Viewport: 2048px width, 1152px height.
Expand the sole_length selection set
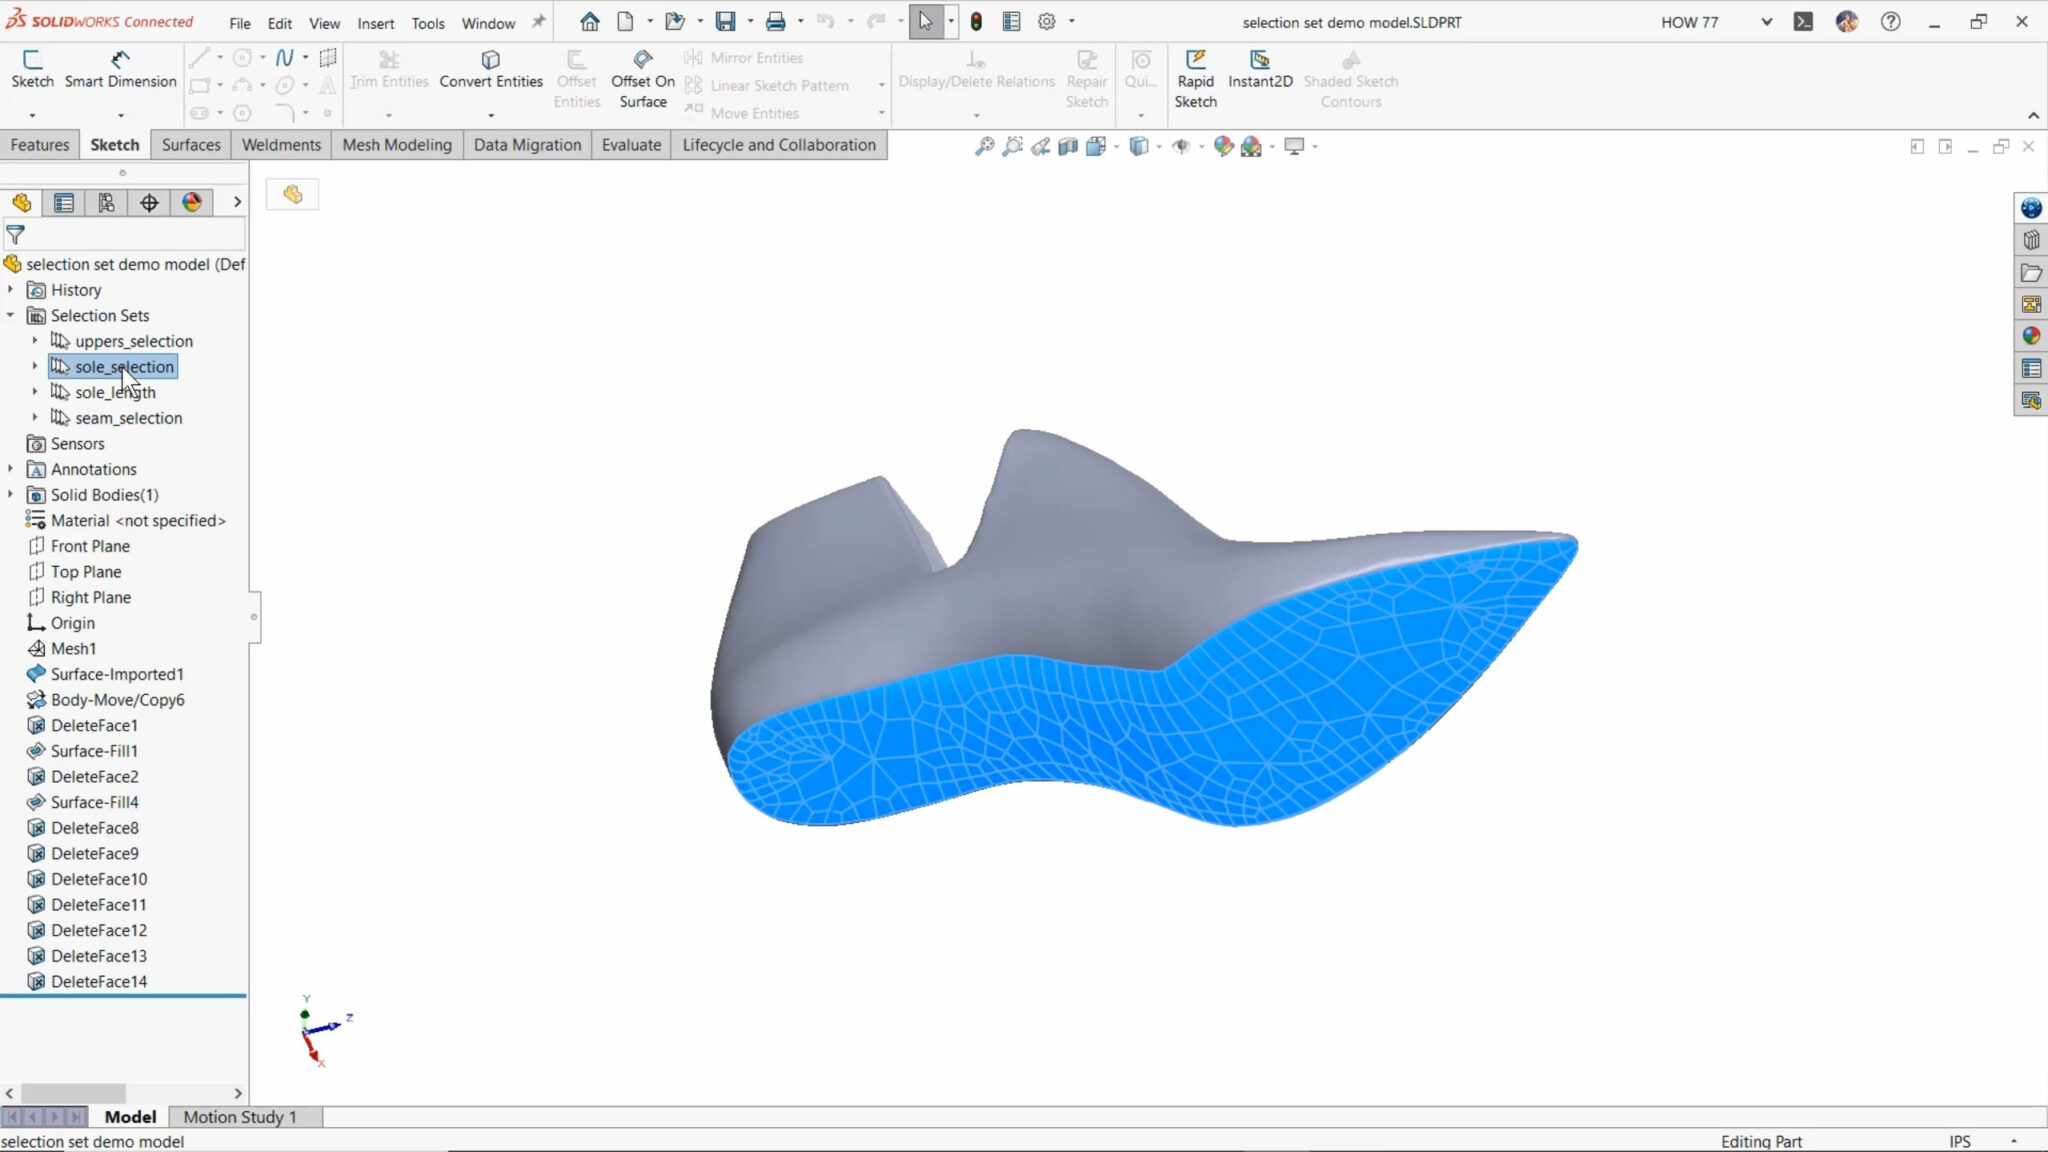coord(36,392)
